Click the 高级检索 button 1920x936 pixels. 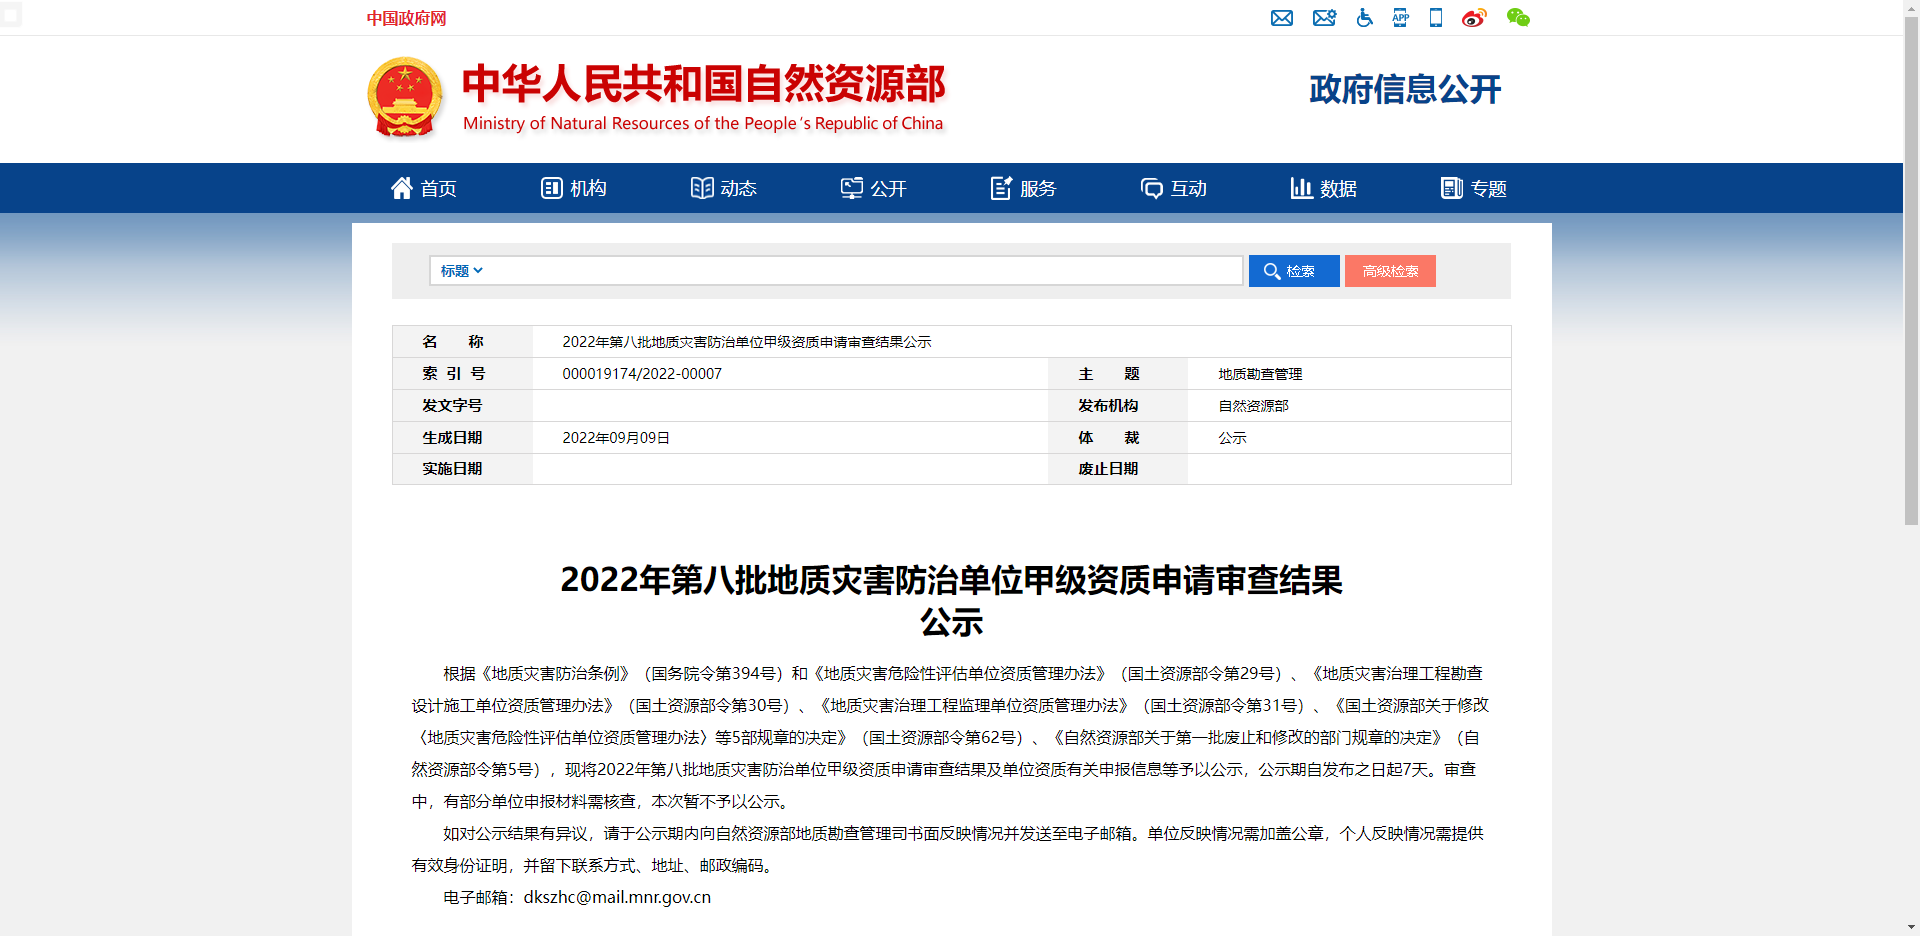(1390, 270)
